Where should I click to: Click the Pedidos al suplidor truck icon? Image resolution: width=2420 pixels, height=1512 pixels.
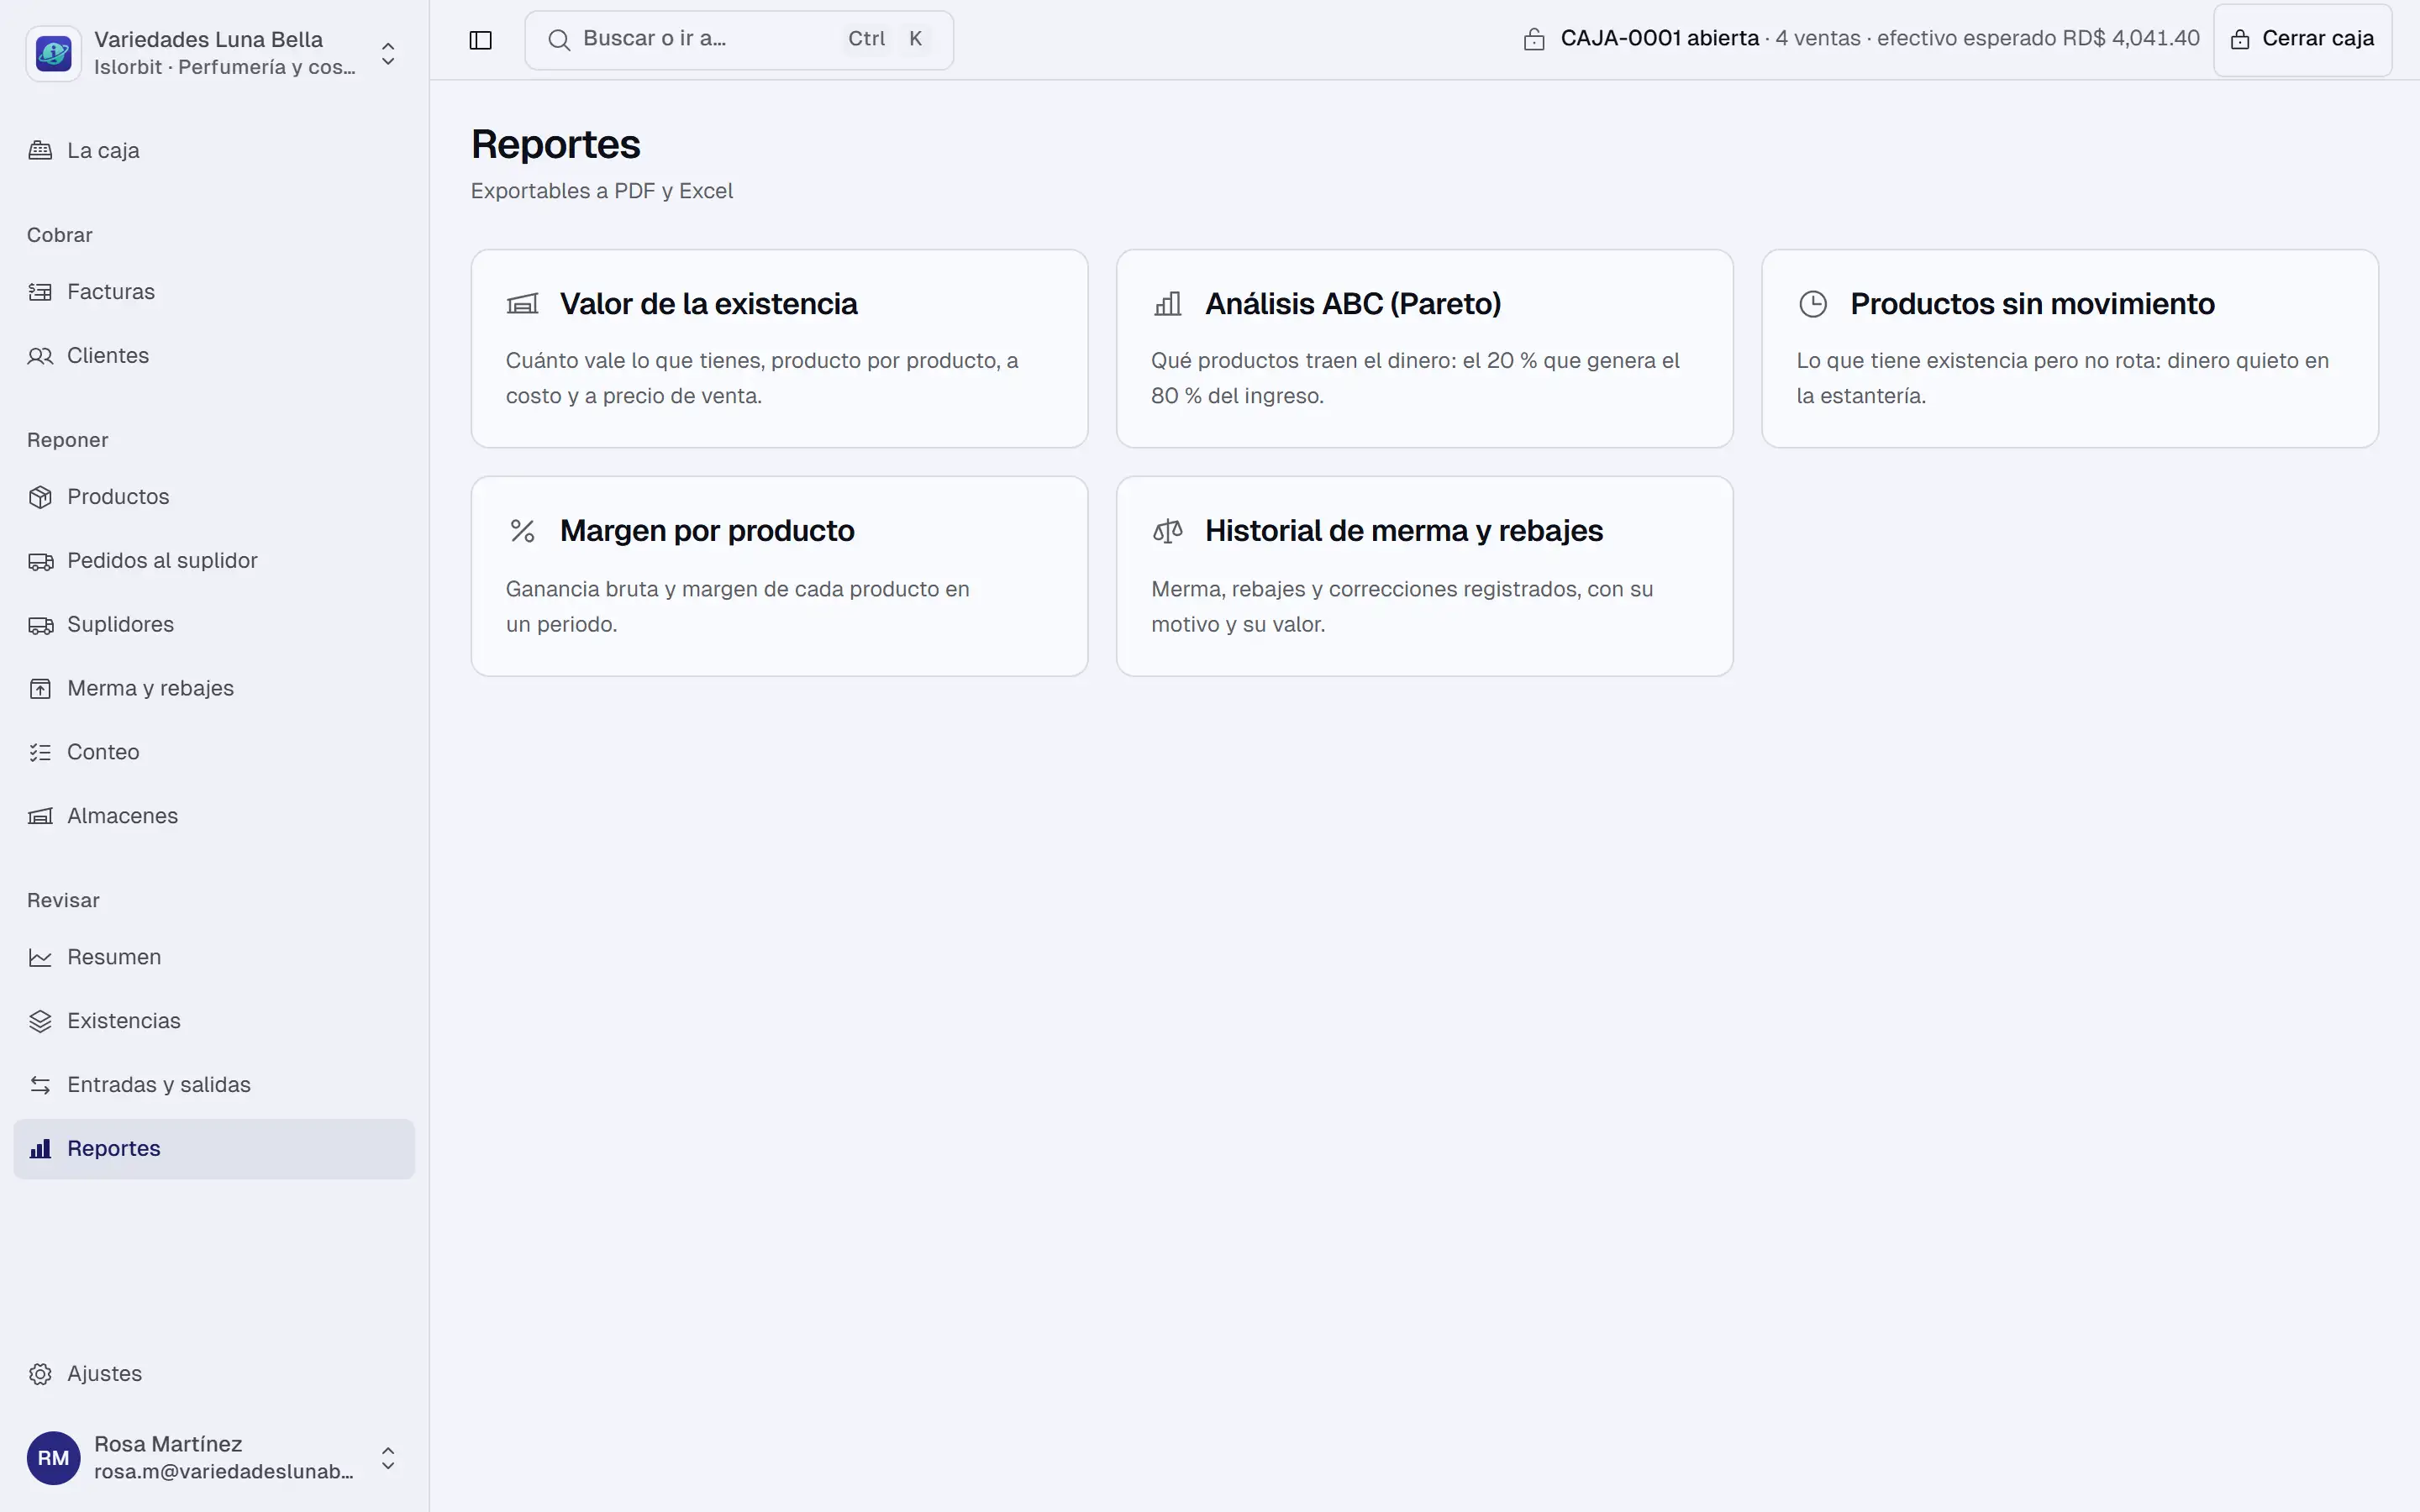(x=40, y=561)
